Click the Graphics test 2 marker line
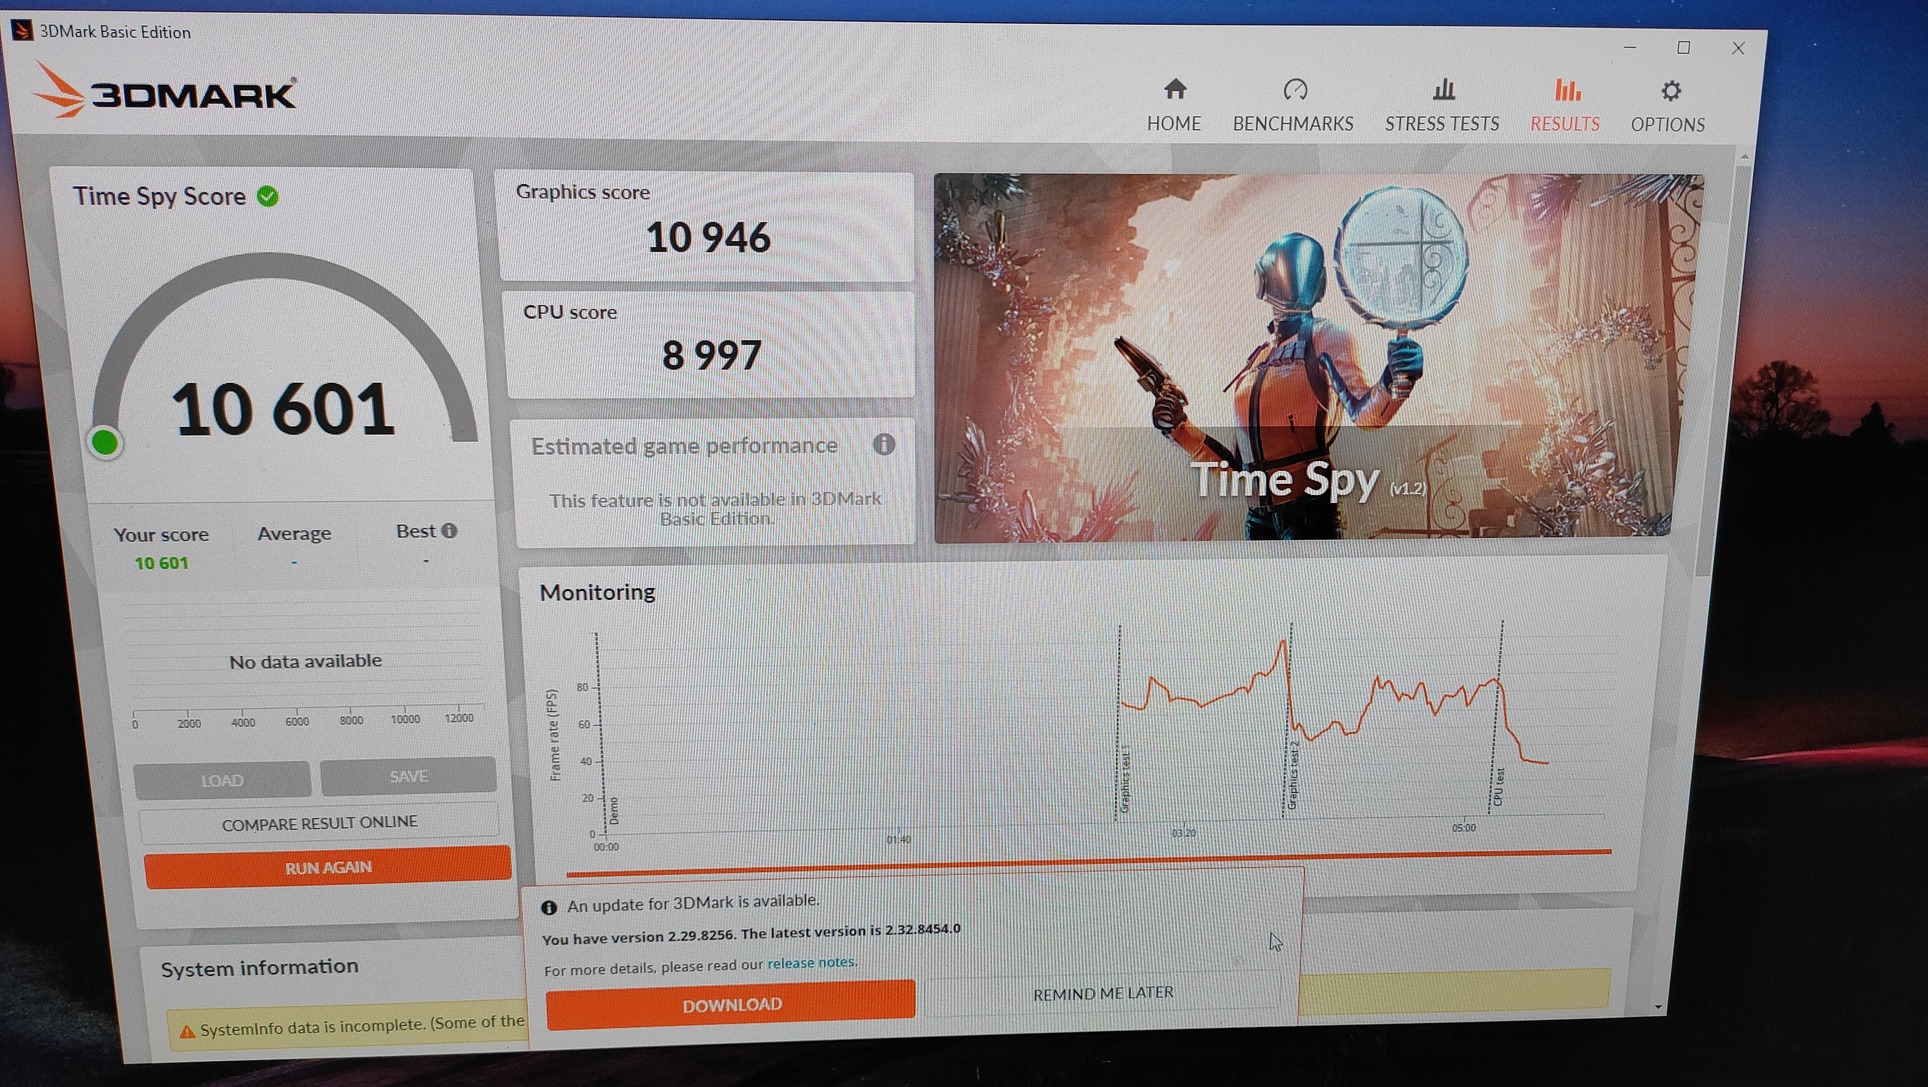 pyautogui.click(x=1290, y=720)
